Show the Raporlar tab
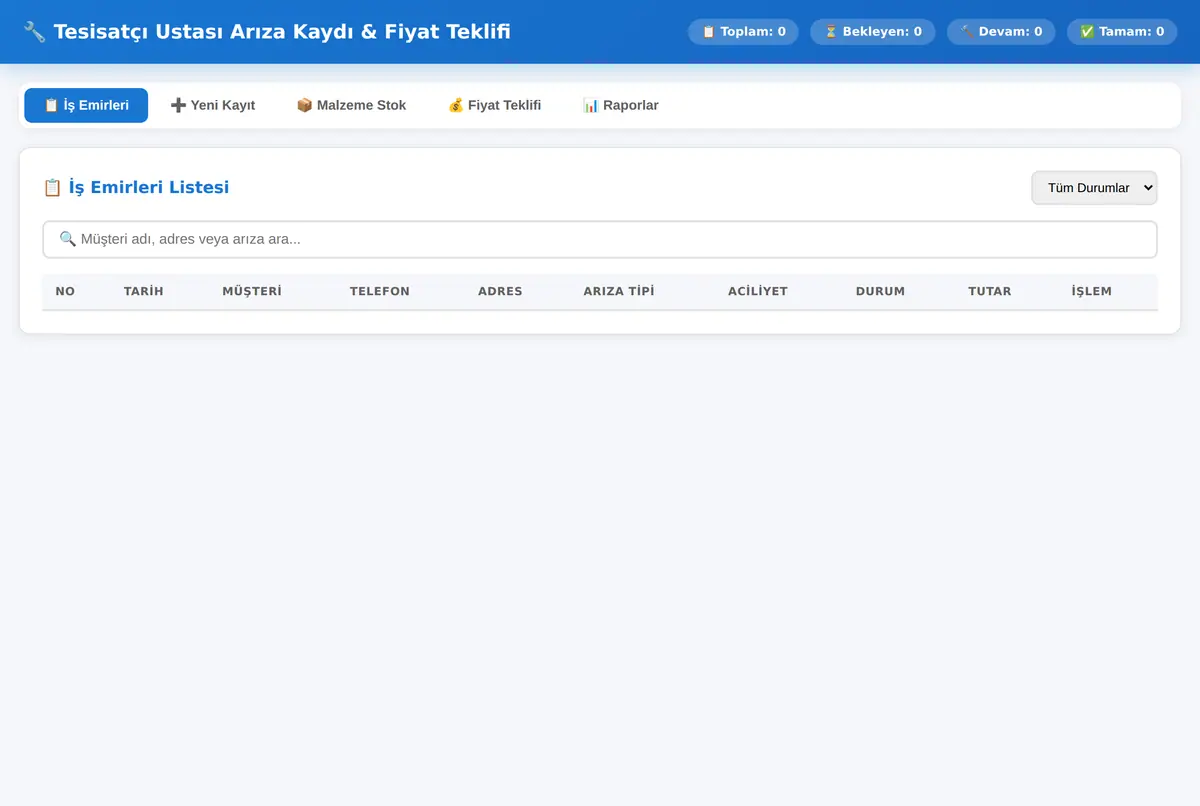 coord(621,105)
